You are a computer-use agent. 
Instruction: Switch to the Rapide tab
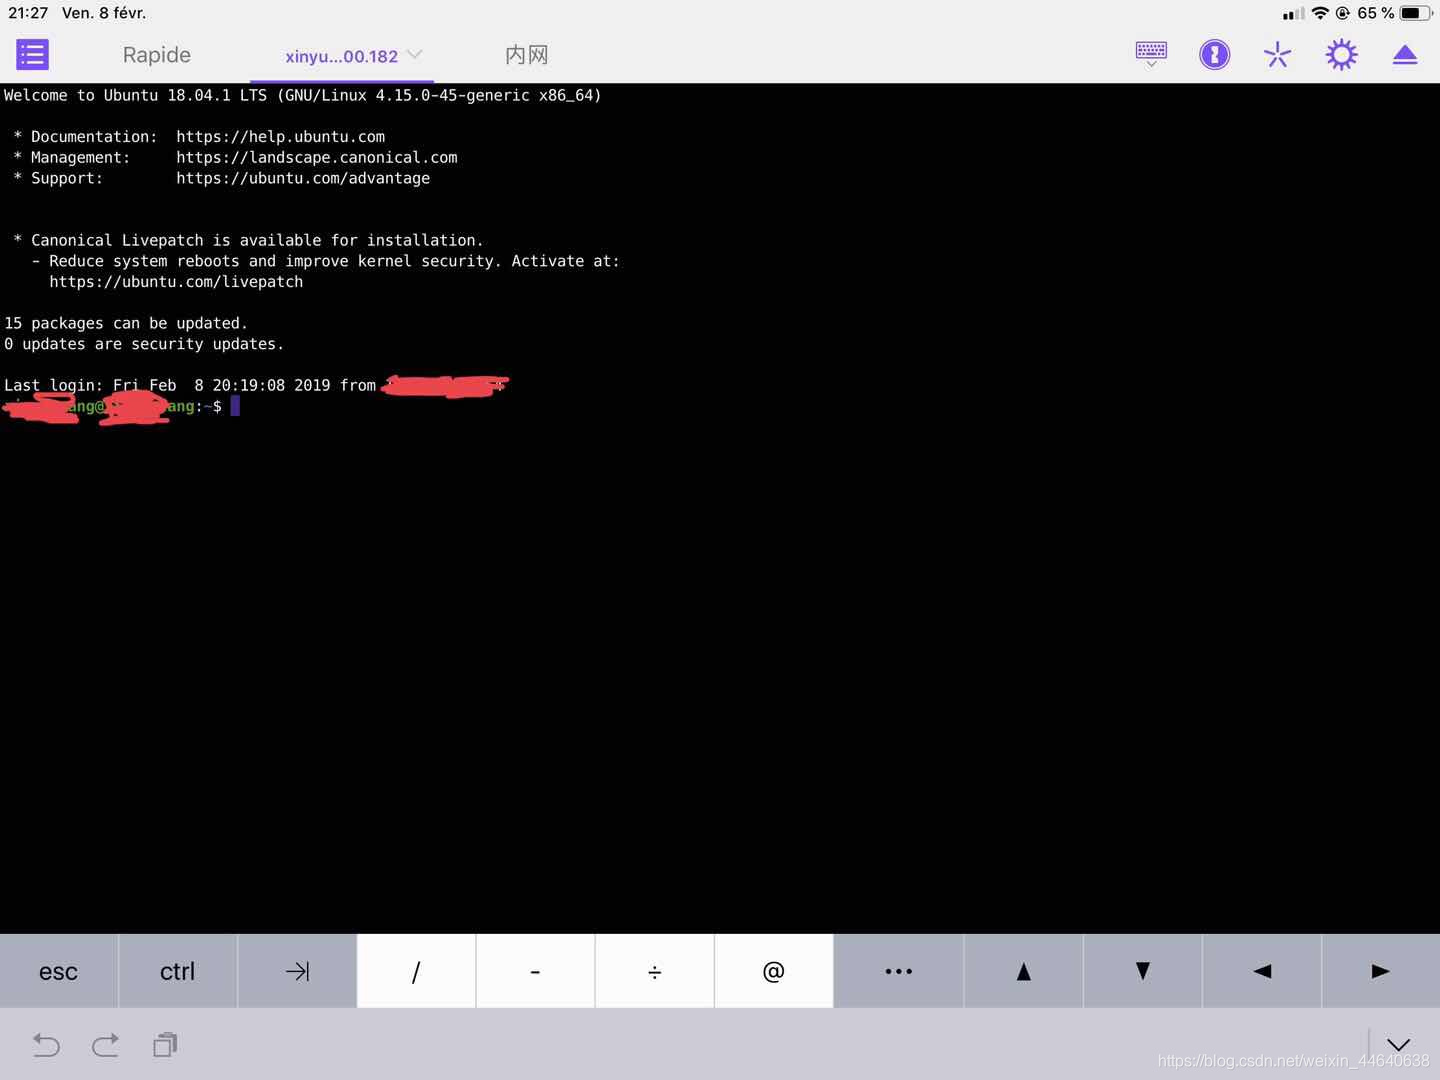[x=156, y=55]
